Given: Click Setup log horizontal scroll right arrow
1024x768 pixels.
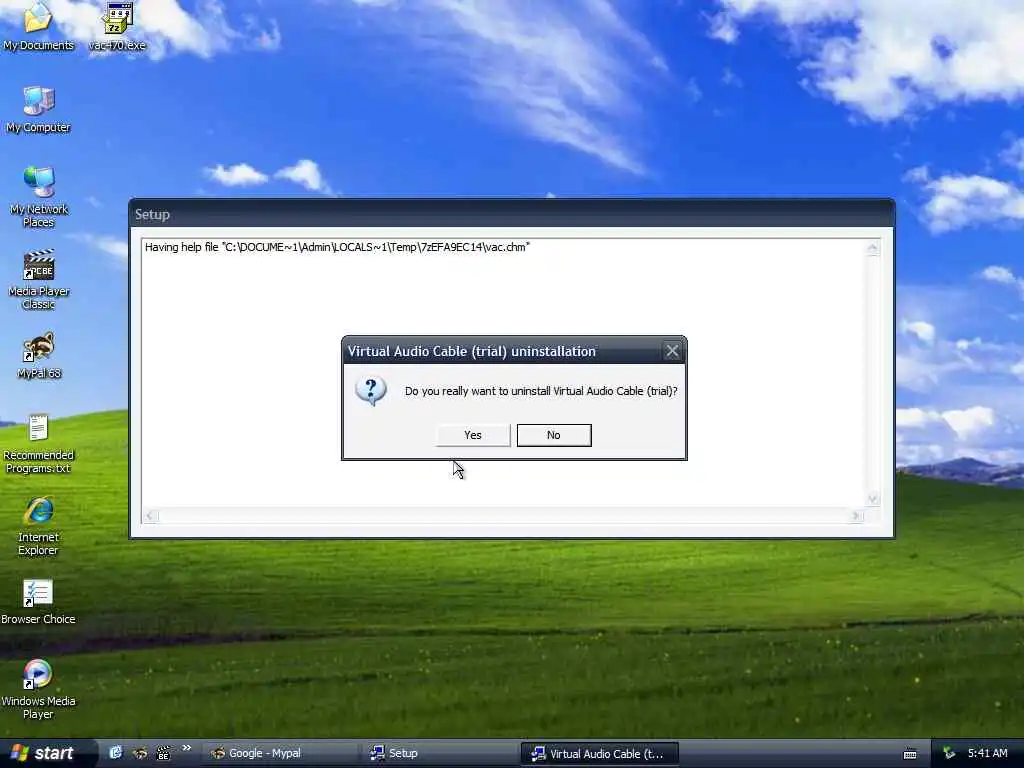Looking at the screenshot, I should click(856, 515).
